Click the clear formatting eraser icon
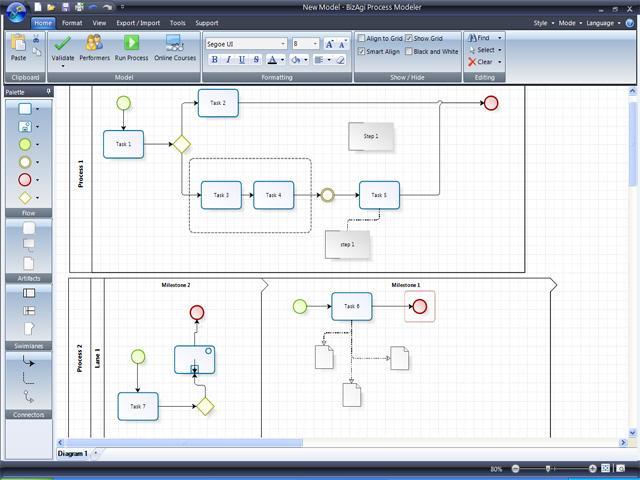Screen dimensions: 640x480 [x=340, y=60]
